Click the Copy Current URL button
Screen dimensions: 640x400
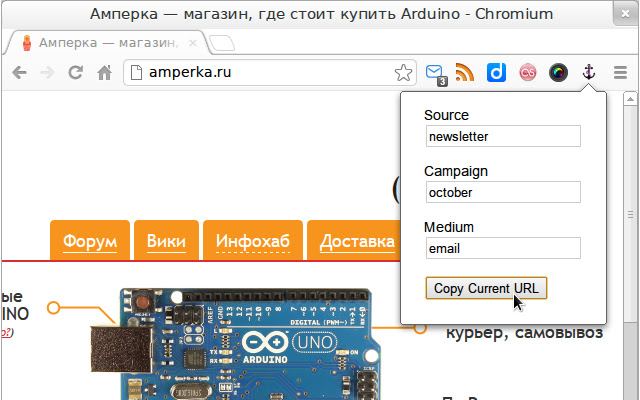(486, 288)
